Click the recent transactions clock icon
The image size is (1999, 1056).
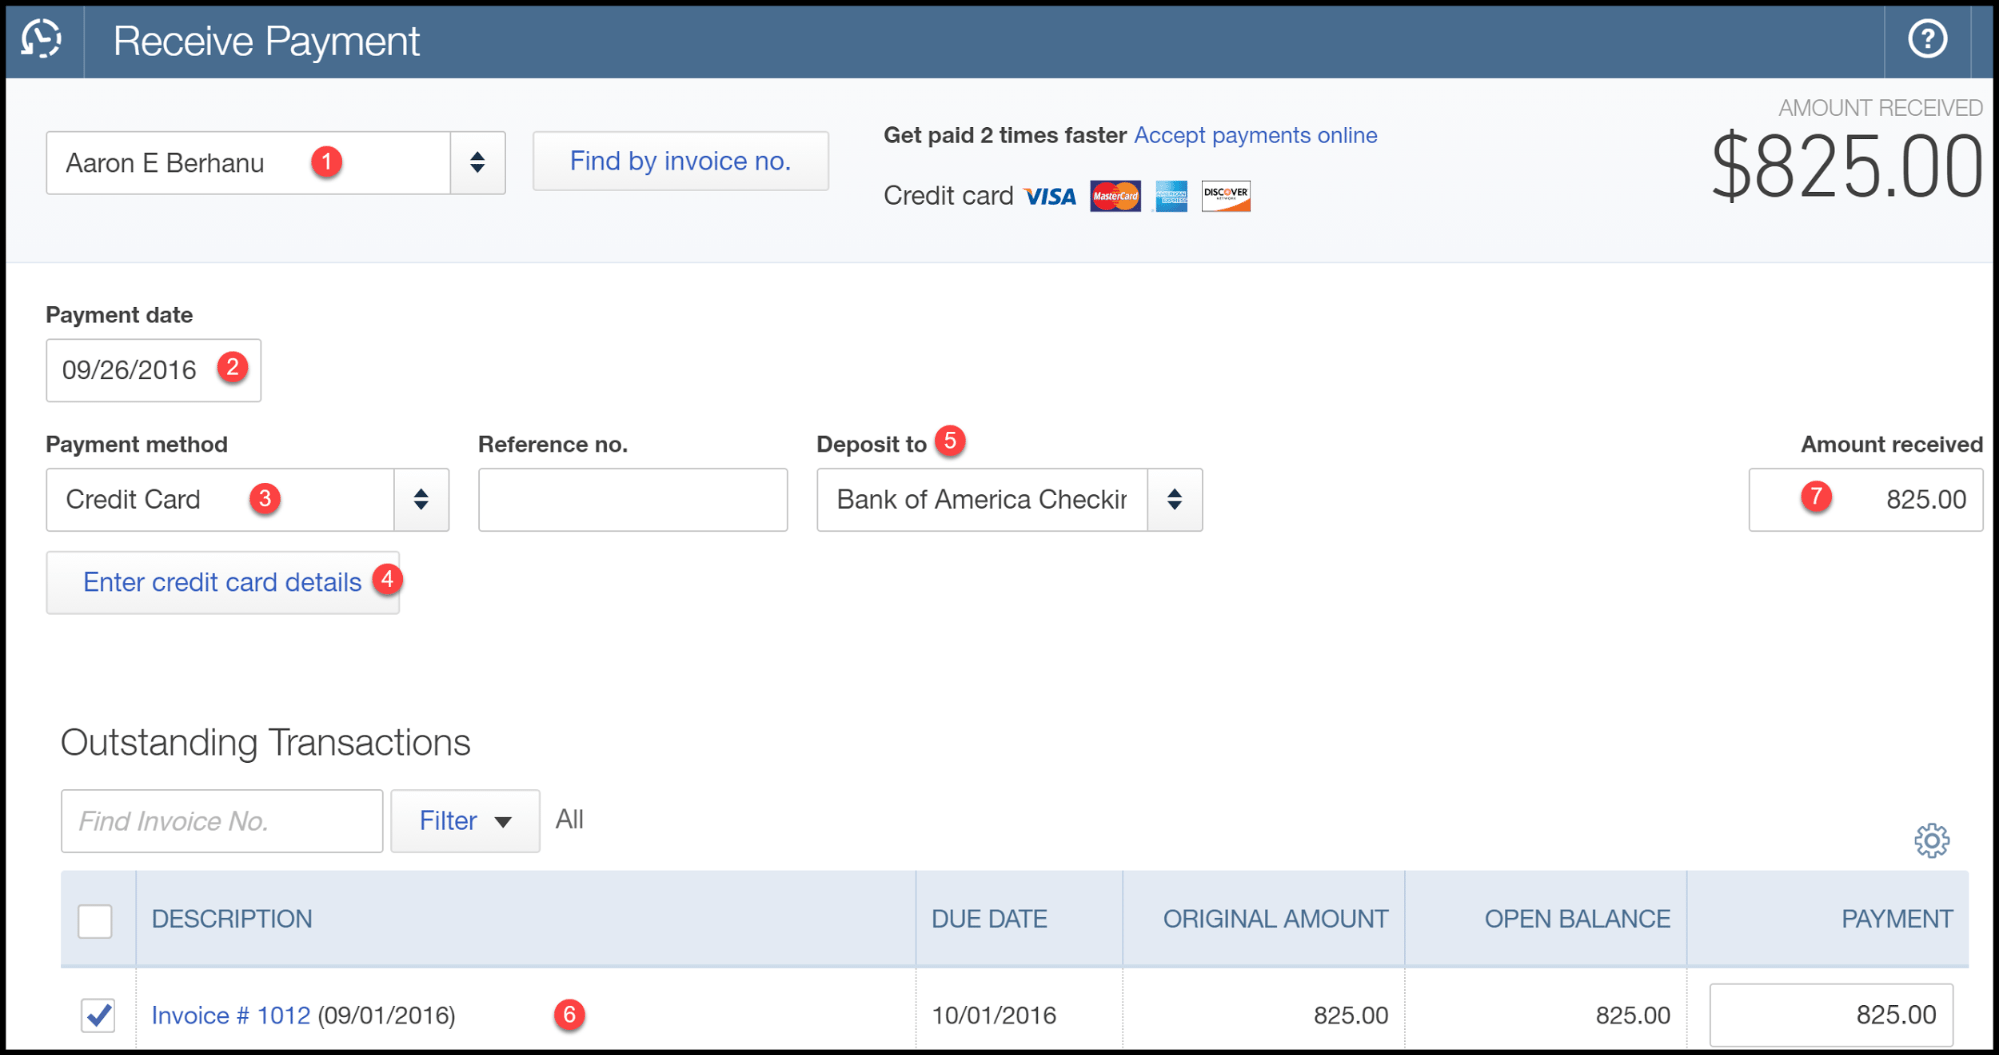tap(41, 40)
